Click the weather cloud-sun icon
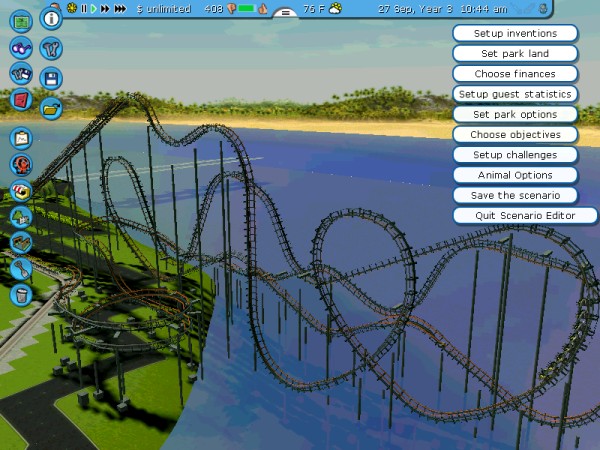Image resolution: width=600 pixels, height=450 pixels. click(x=335, y=8)
